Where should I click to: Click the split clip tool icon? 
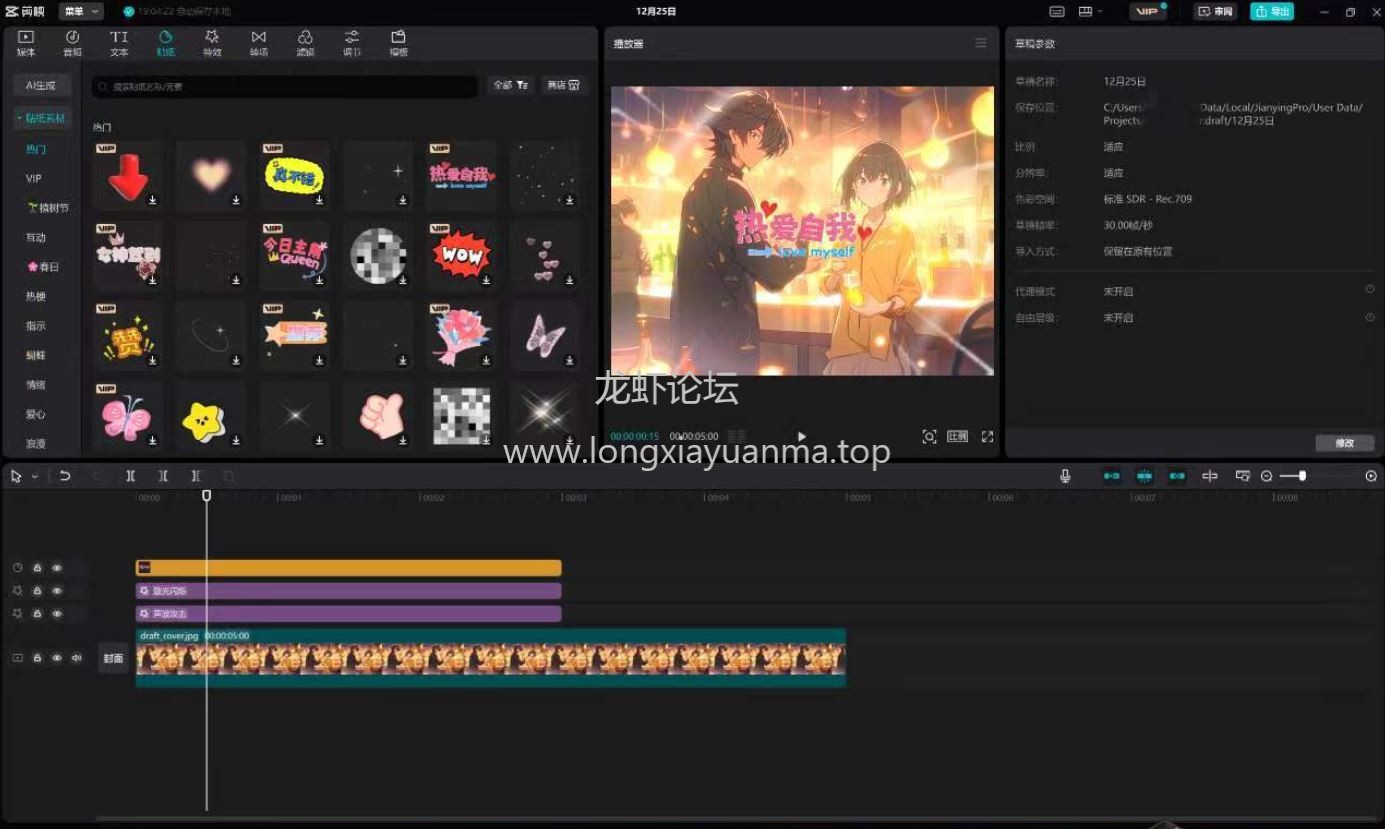coord(130,476)
